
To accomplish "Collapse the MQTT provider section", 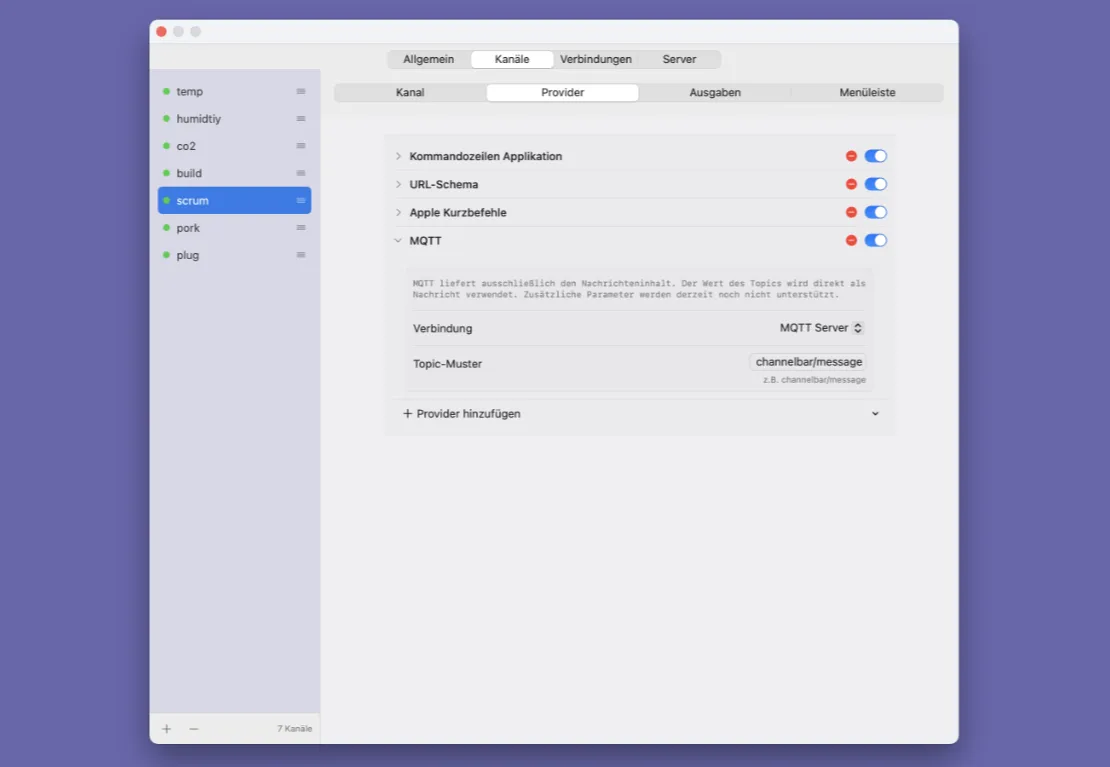I will pyautogui.click(x=398, y=240).
